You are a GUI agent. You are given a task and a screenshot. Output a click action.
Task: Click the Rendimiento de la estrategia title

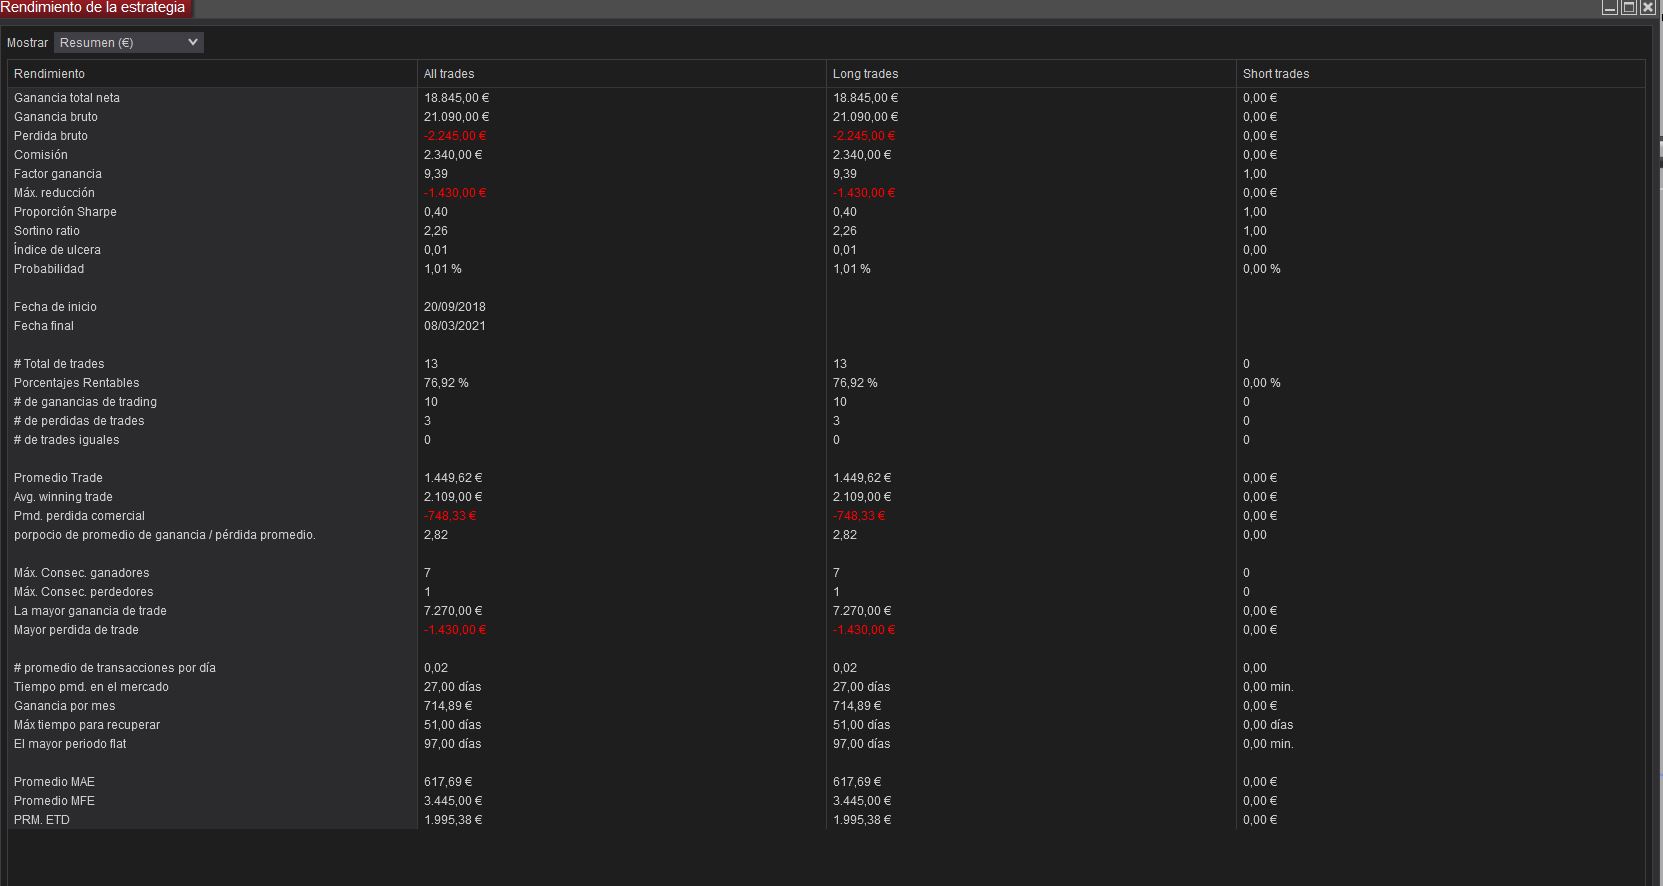click(93, 8)
